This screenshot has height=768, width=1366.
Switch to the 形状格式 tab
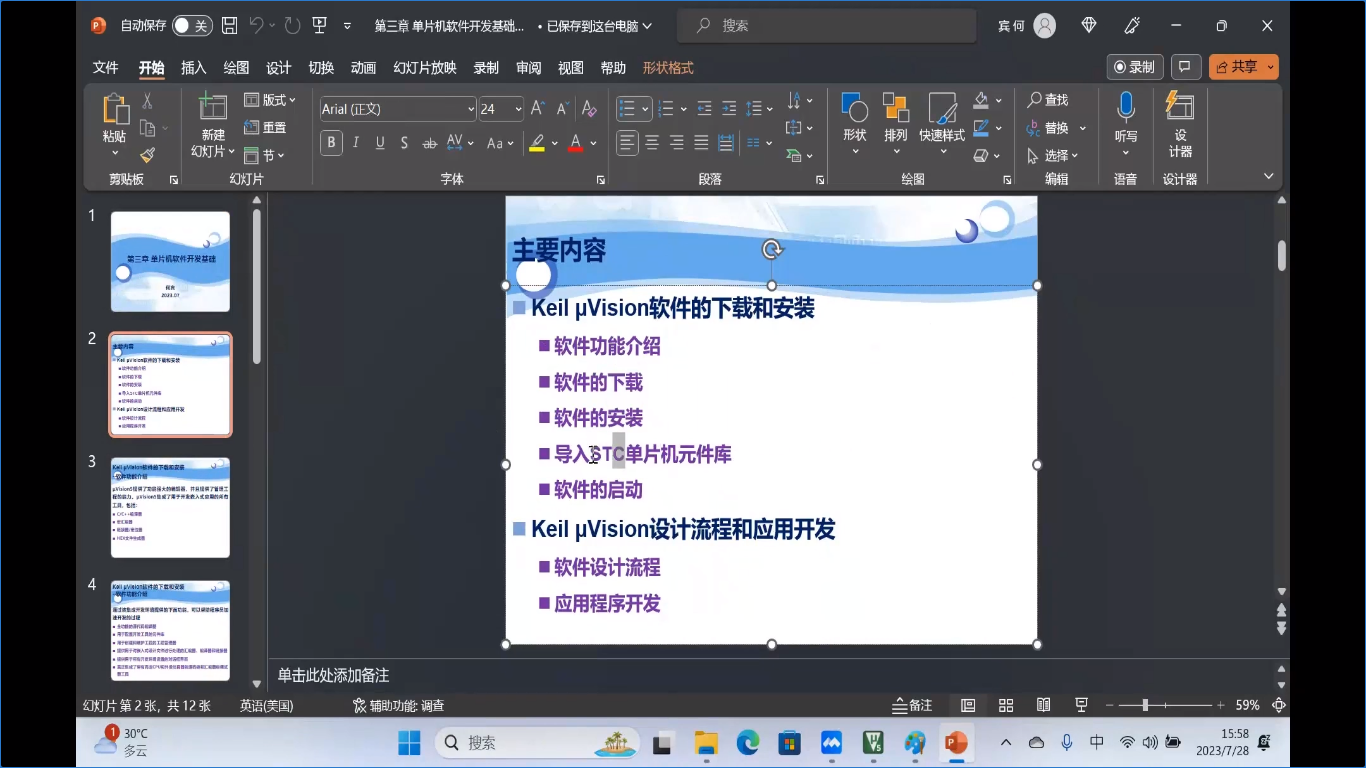667,68
